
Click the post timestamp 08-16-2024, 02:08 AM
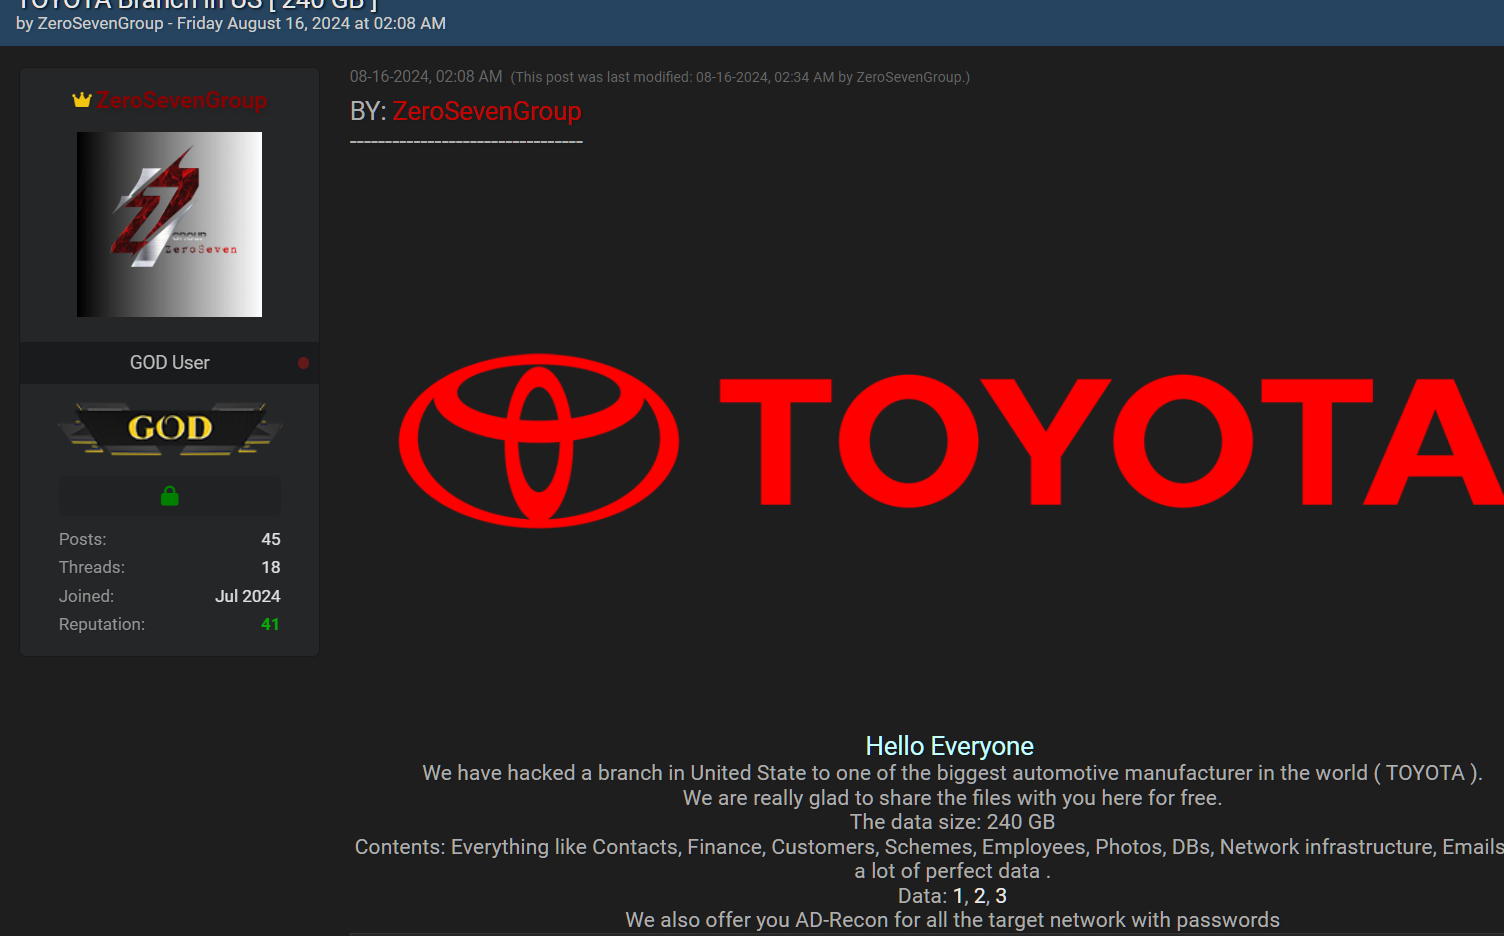tap(426, 77)
